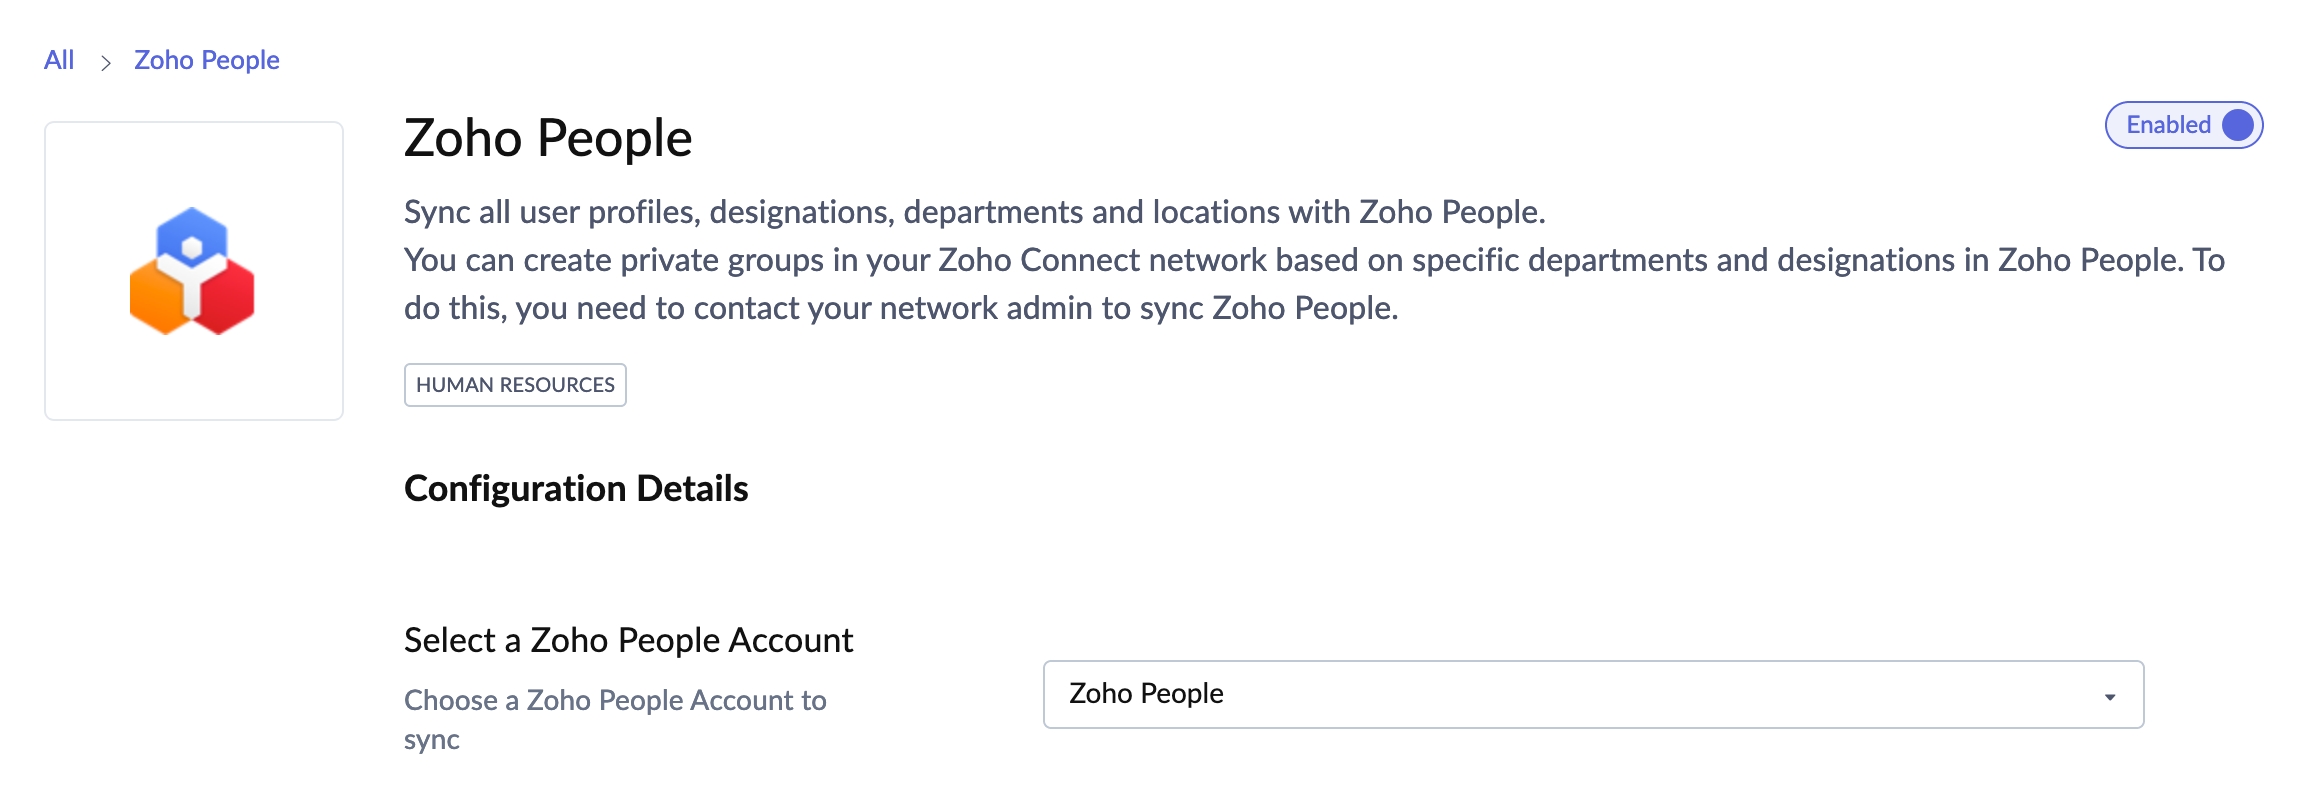Click the Configuration Details heading

576,489
